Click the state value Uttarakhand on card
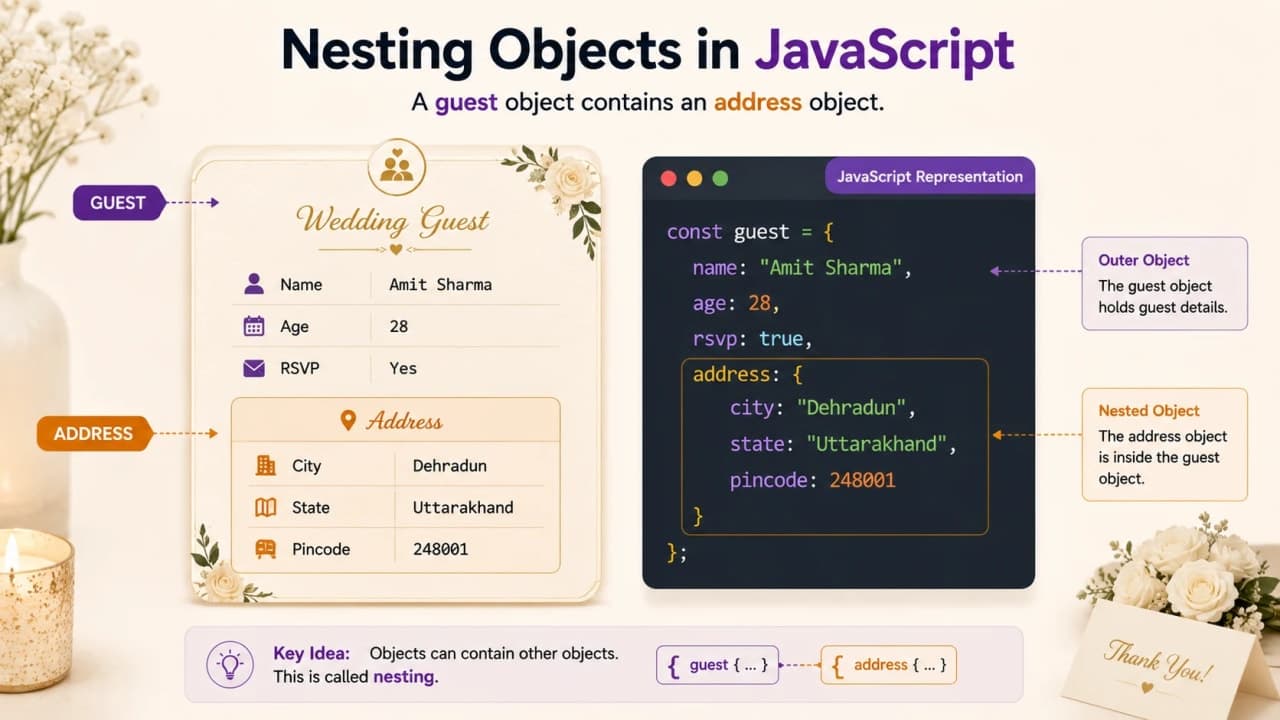The image size is (1280, 720). (x=463, y=507)
